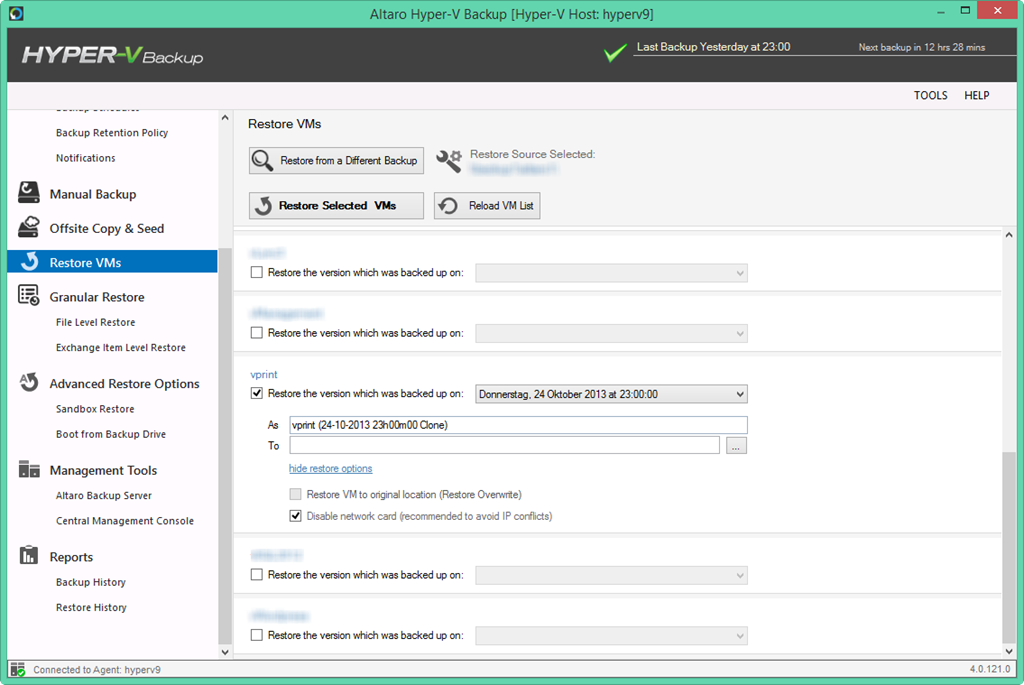This screenshot has height=685, width=1024.
Task: Open Central Management Console
Action: coord(125,521)
